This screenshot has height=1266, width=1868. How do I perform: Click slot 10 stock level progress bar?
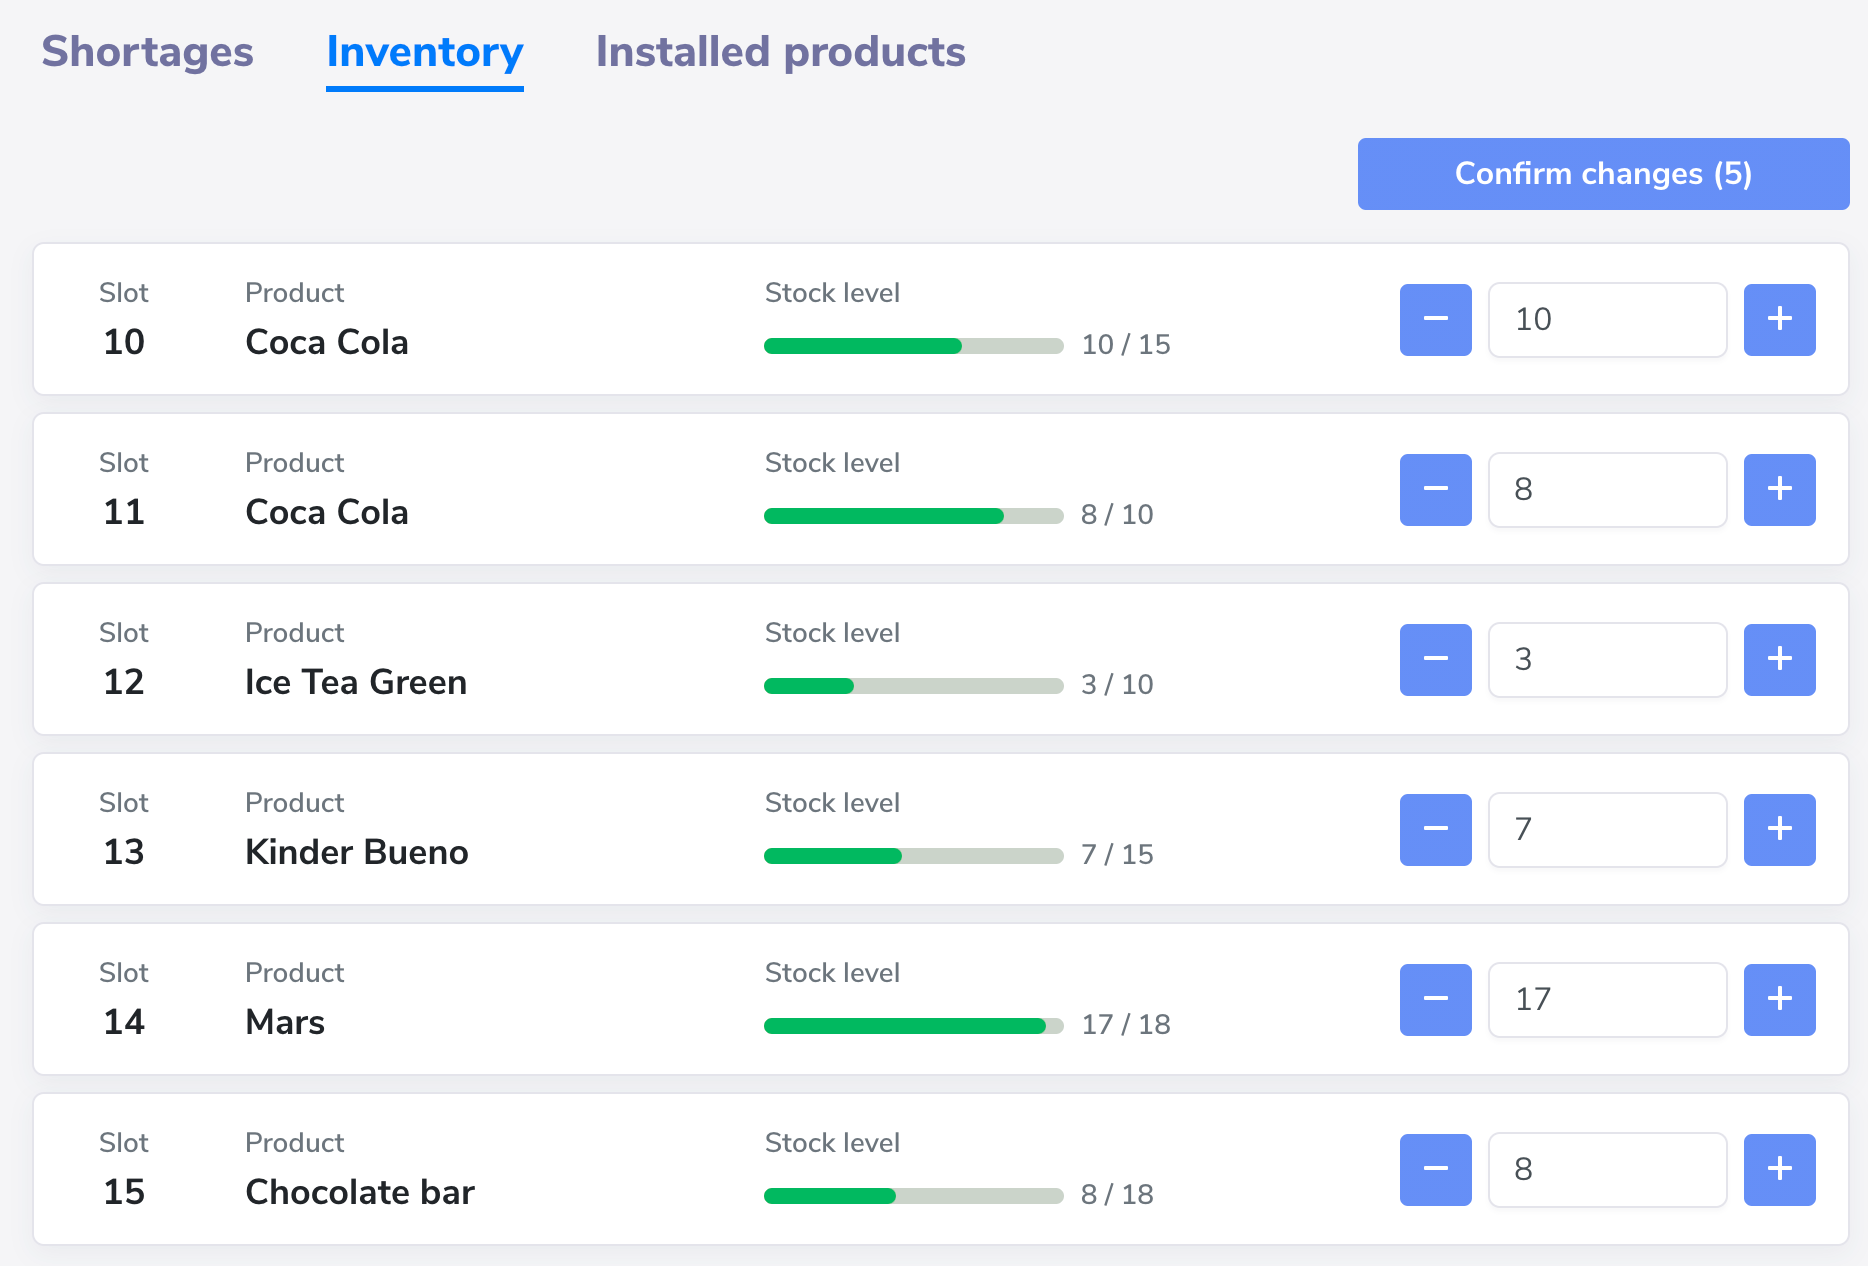pyautogui.click(x=913, y=346)
